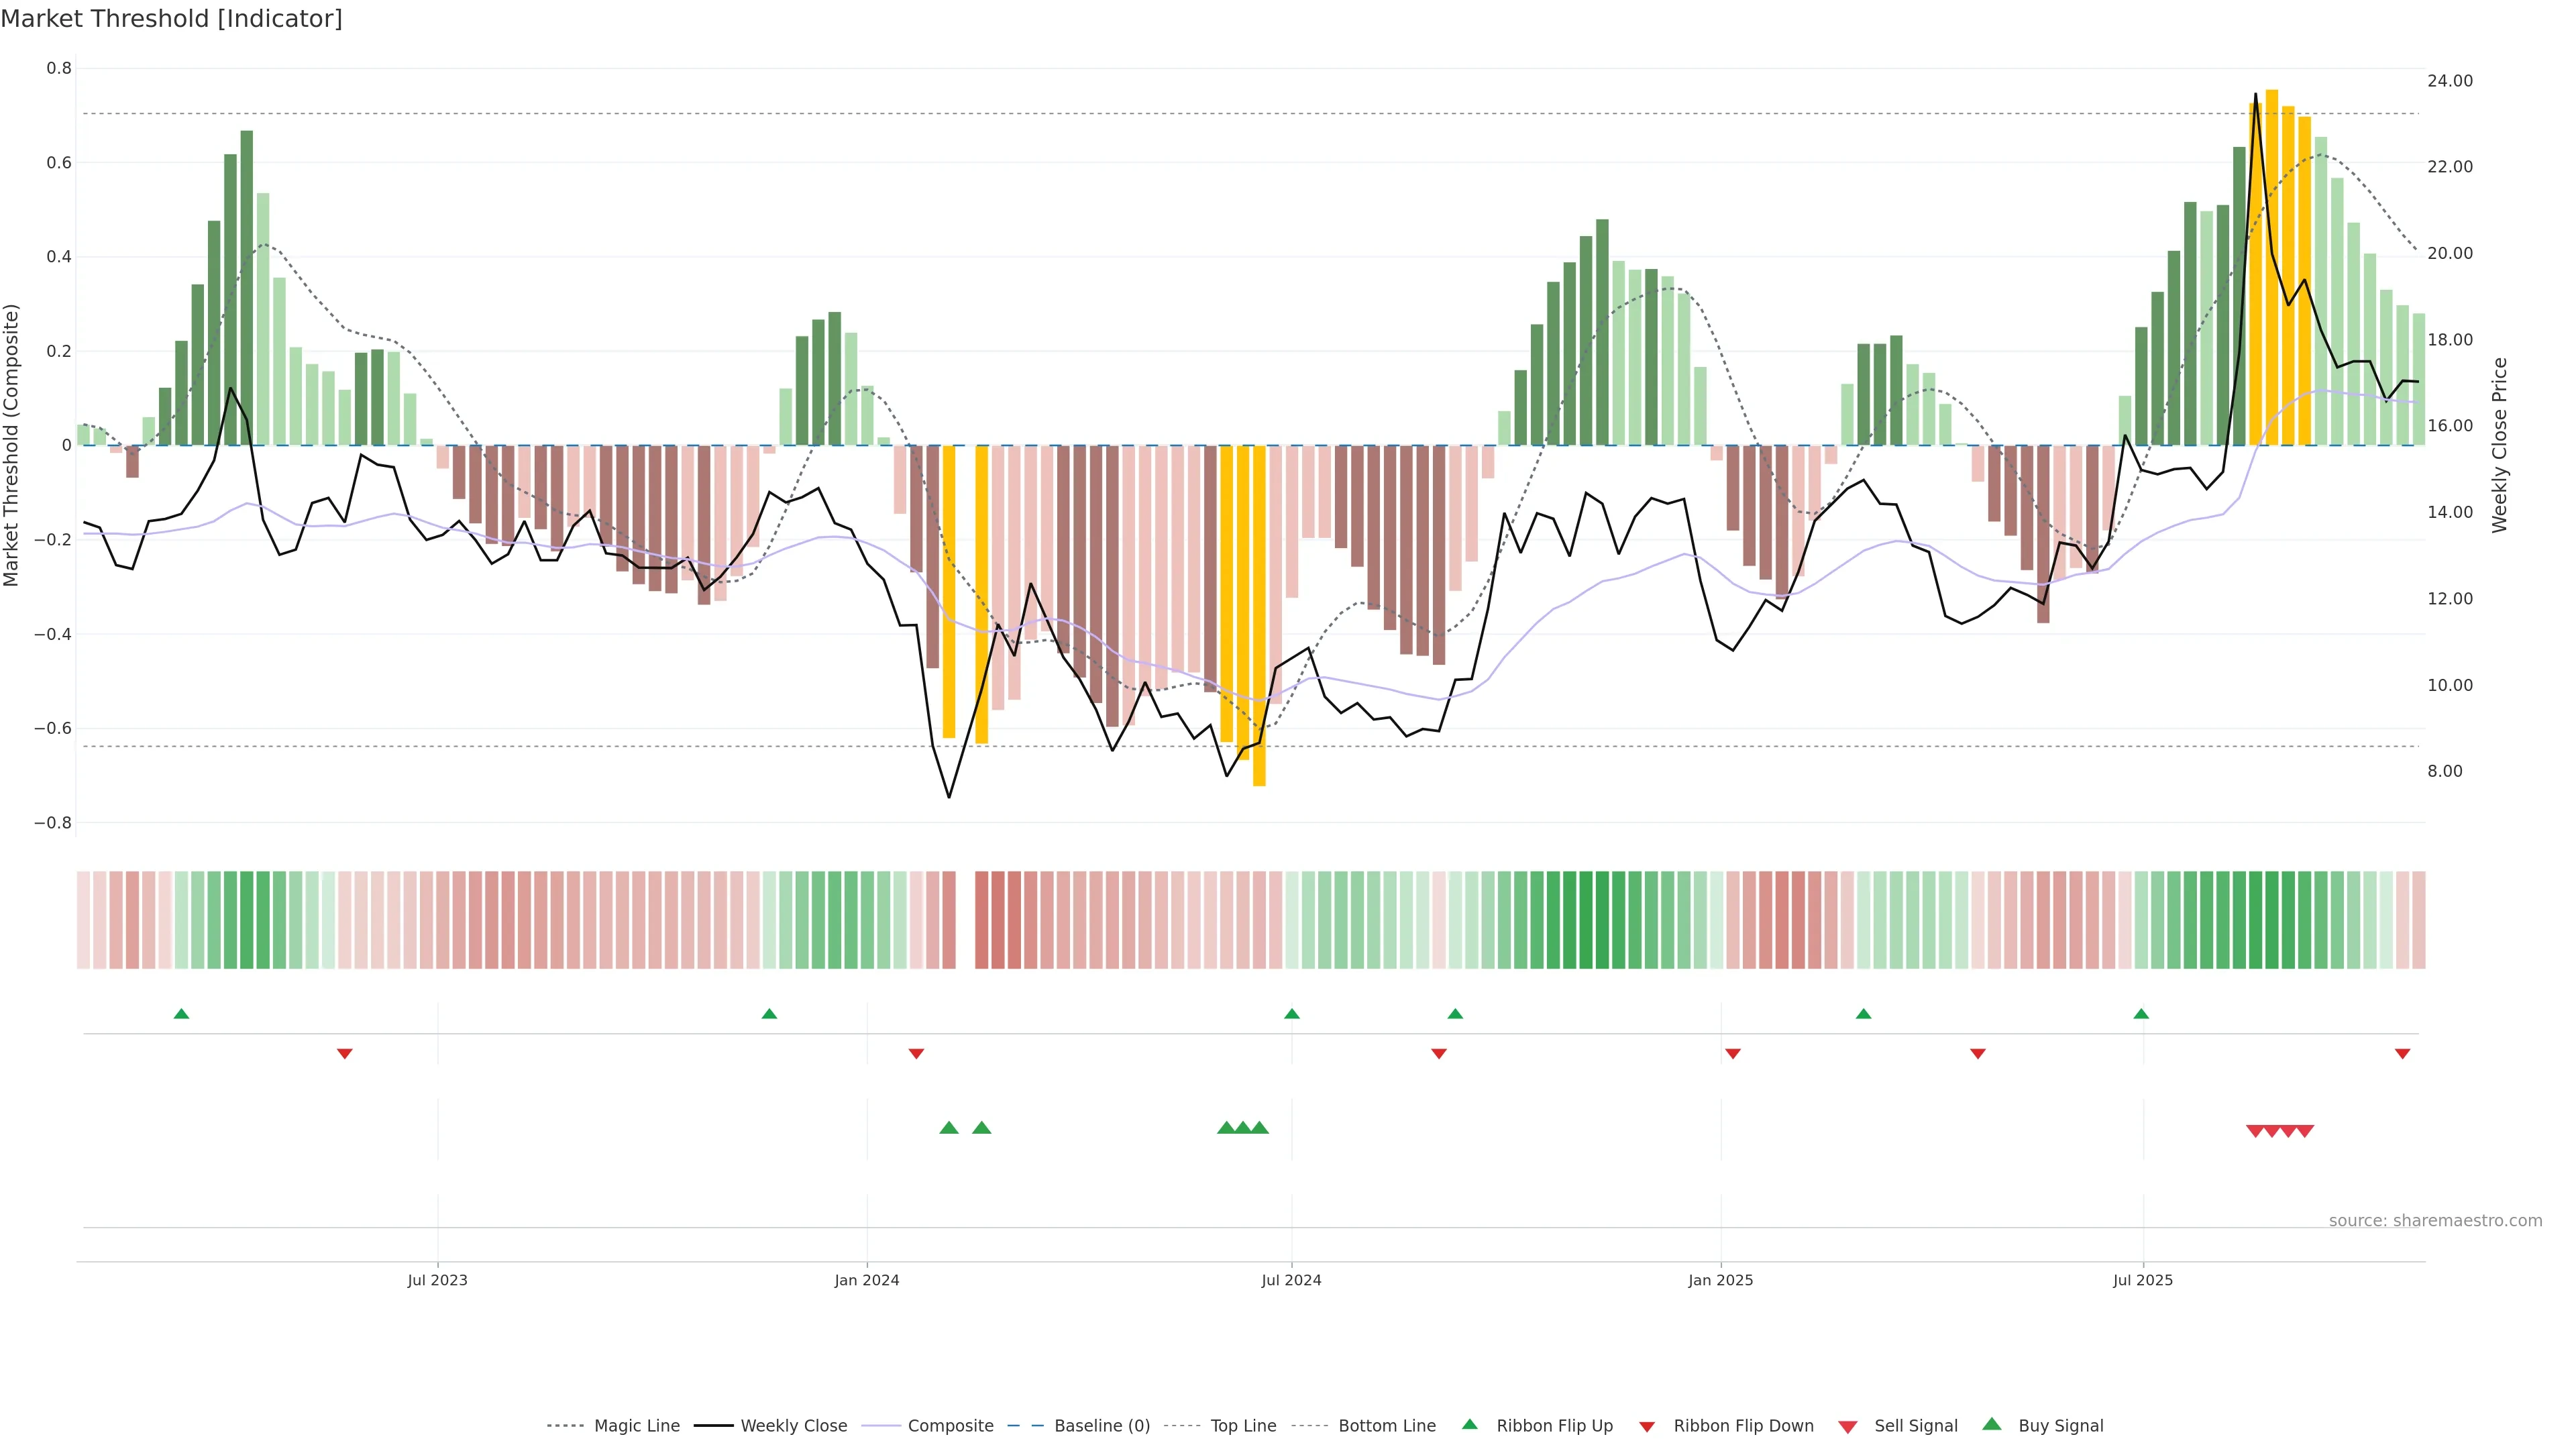The height and width of the screenshot is (1449, 2576).
Task: Toggle Composite legend entry
Action: [x=950, y=1426]
